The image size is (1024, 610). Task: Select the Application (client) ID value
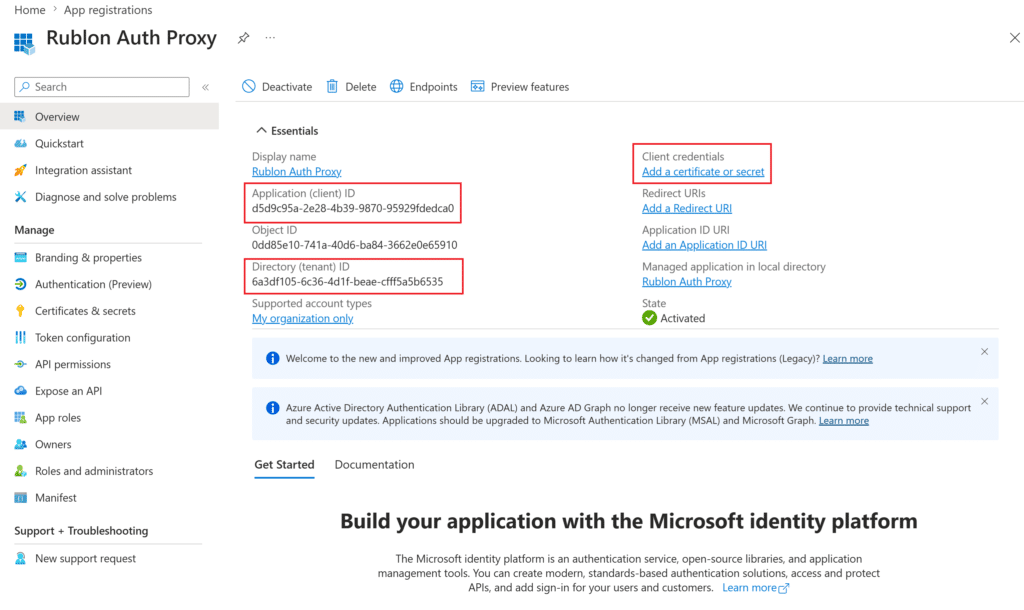coord(353,208)
